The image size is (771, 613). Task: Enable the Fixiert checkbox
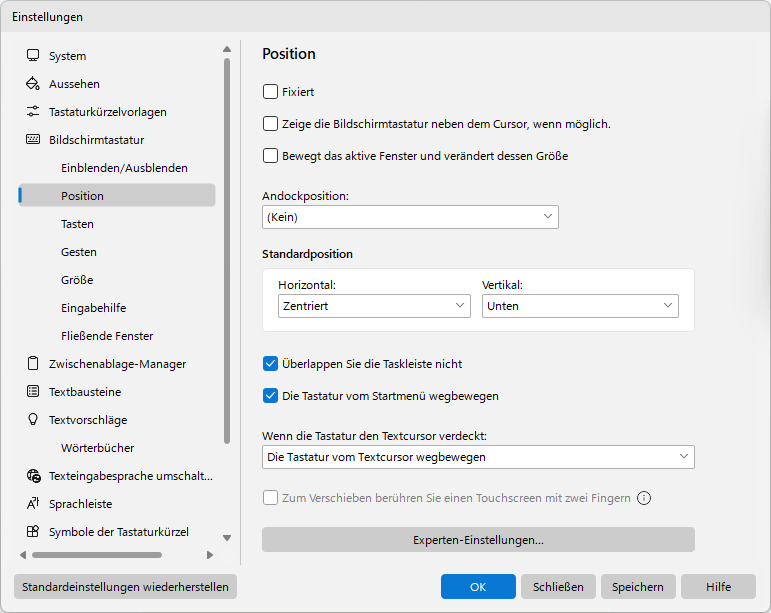270,92
